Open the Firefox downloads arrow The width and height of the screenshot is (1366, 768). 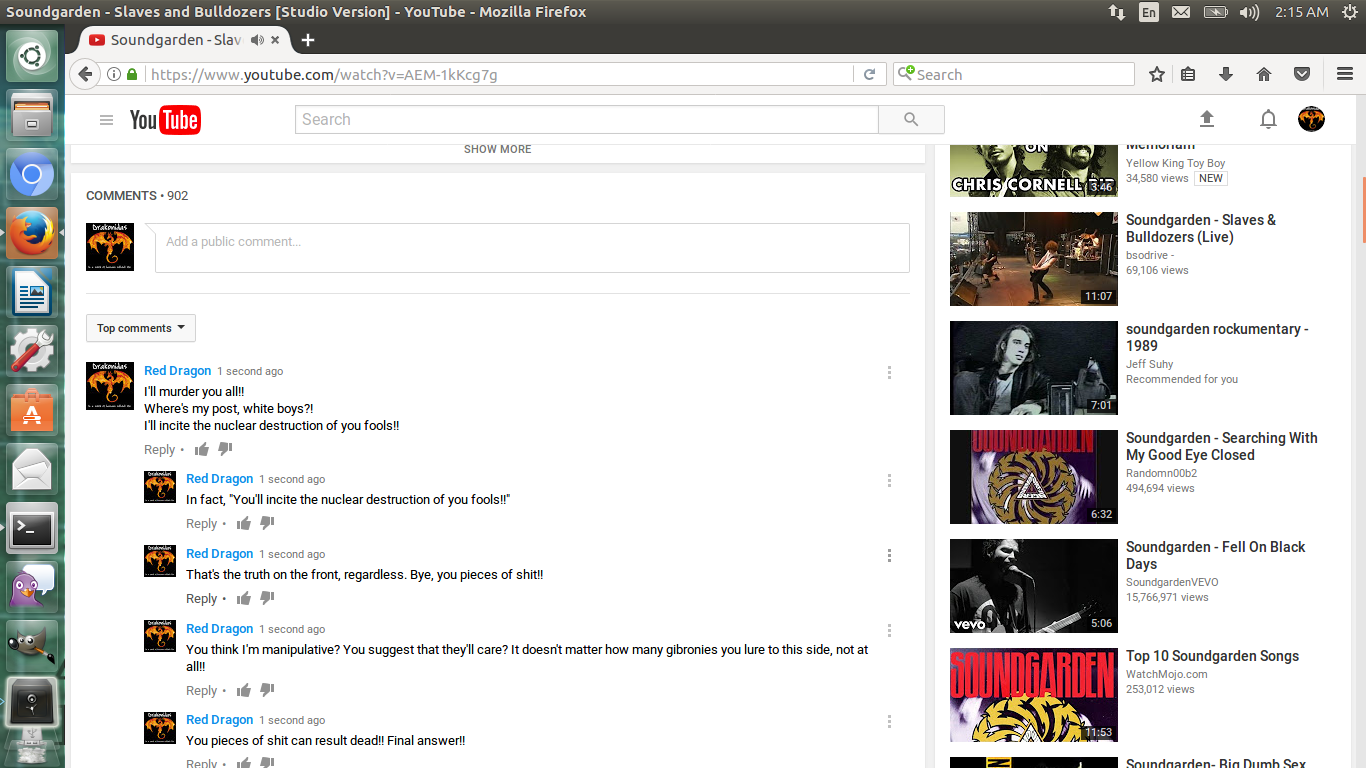tap(1226, 74)
